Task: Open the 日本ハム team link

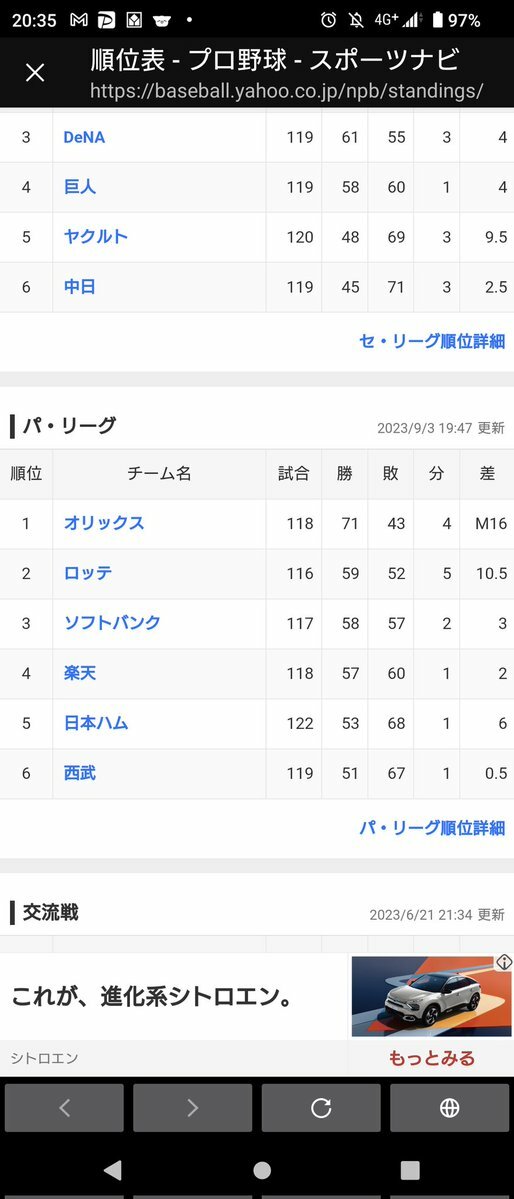Action: pos(96,723)
